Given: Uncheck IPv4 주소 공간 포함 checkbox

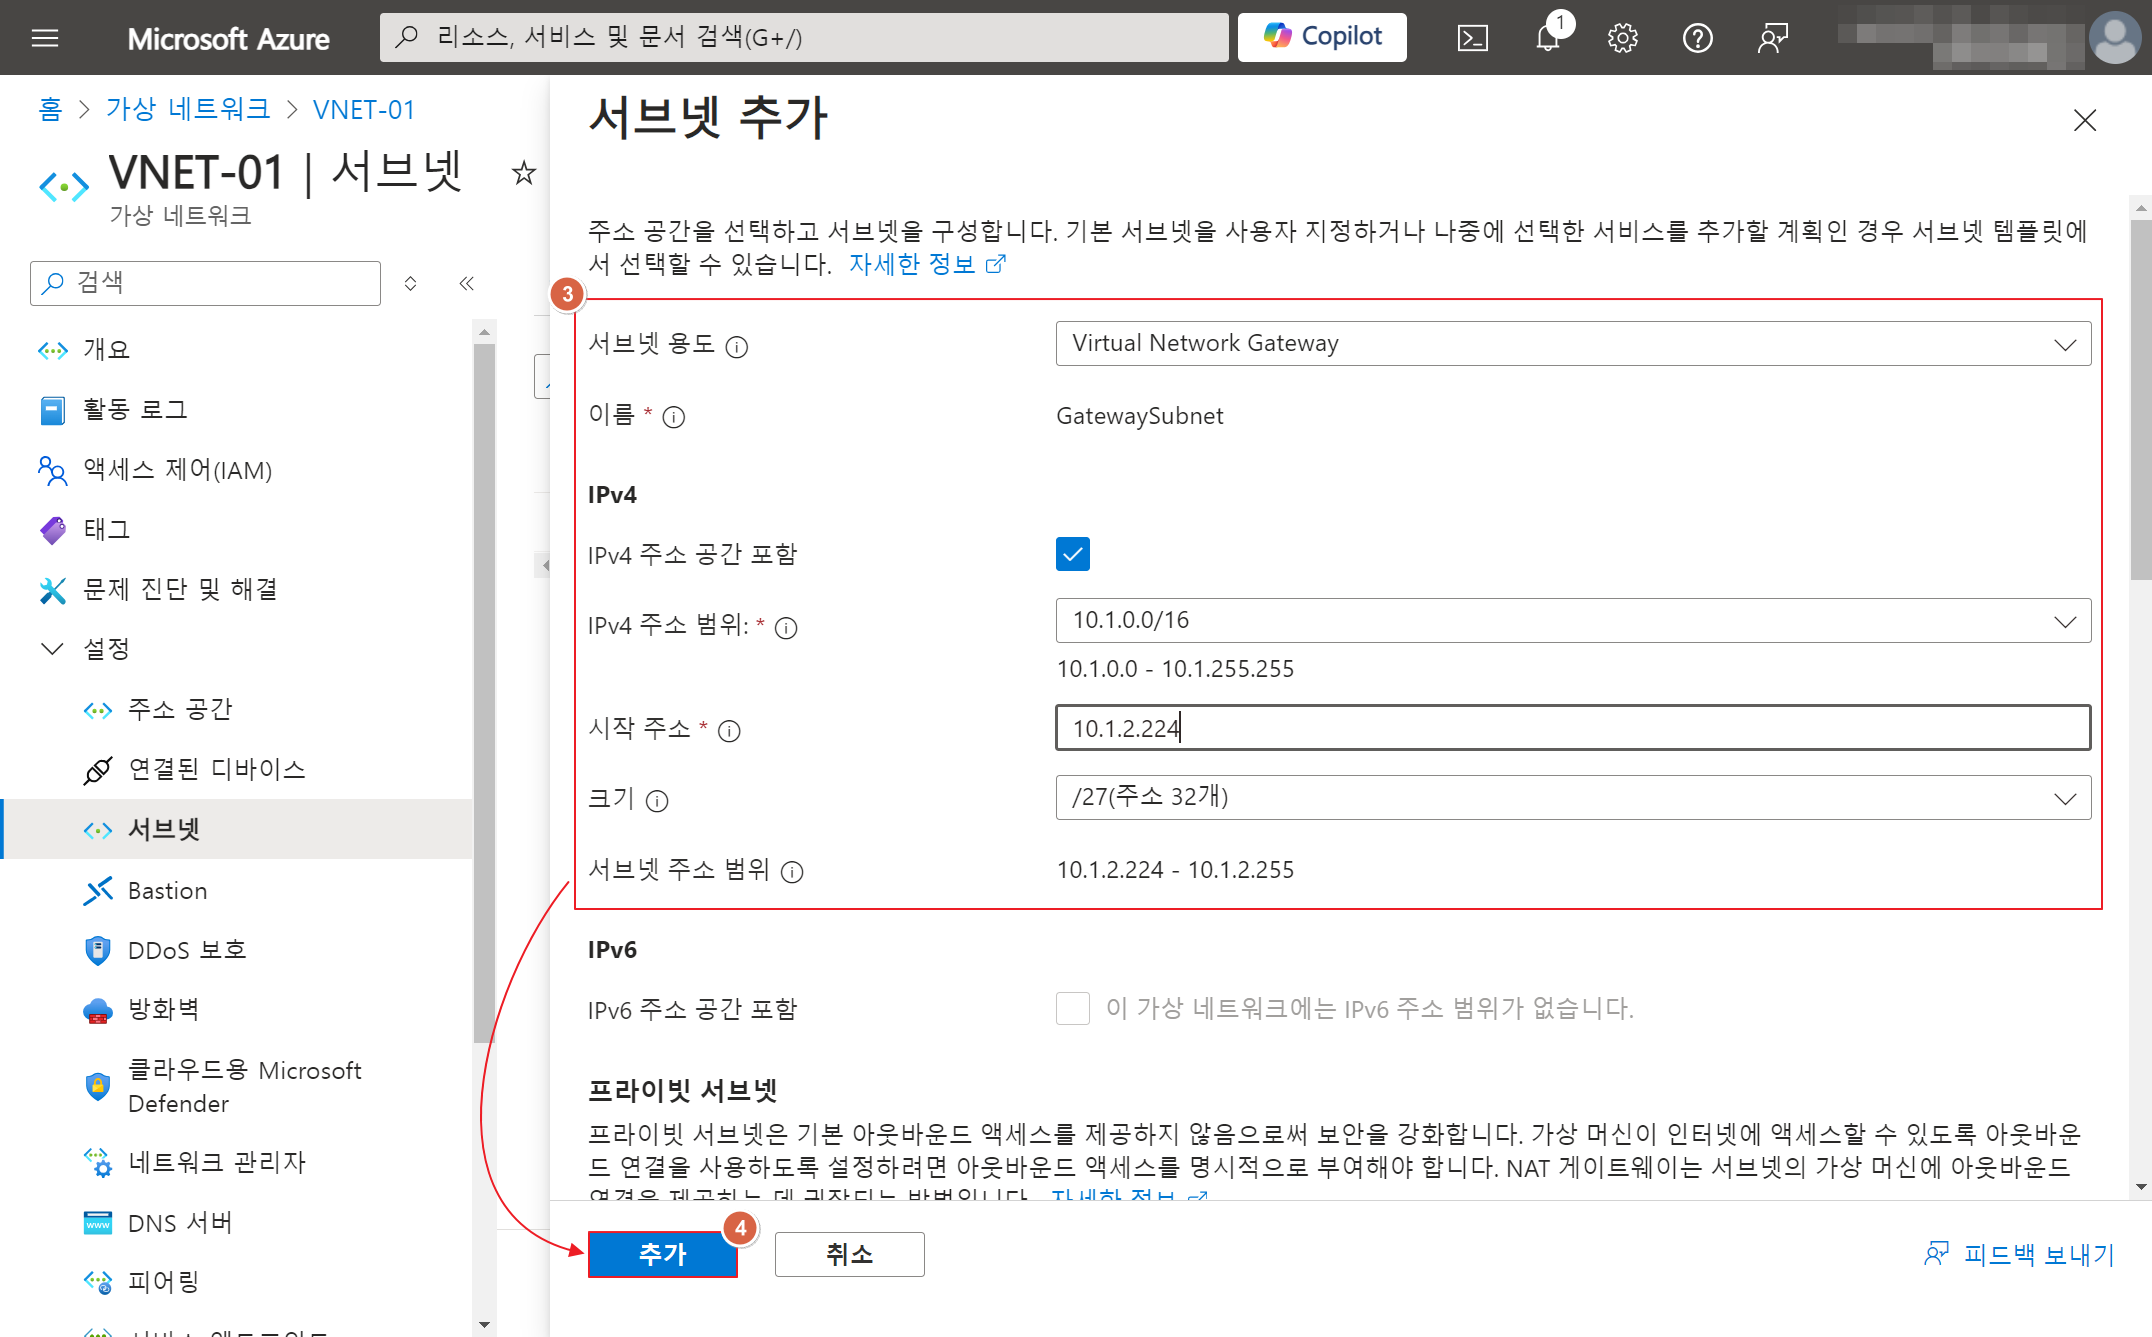Looking at the screenshot, I should [x=1072, y=554].
